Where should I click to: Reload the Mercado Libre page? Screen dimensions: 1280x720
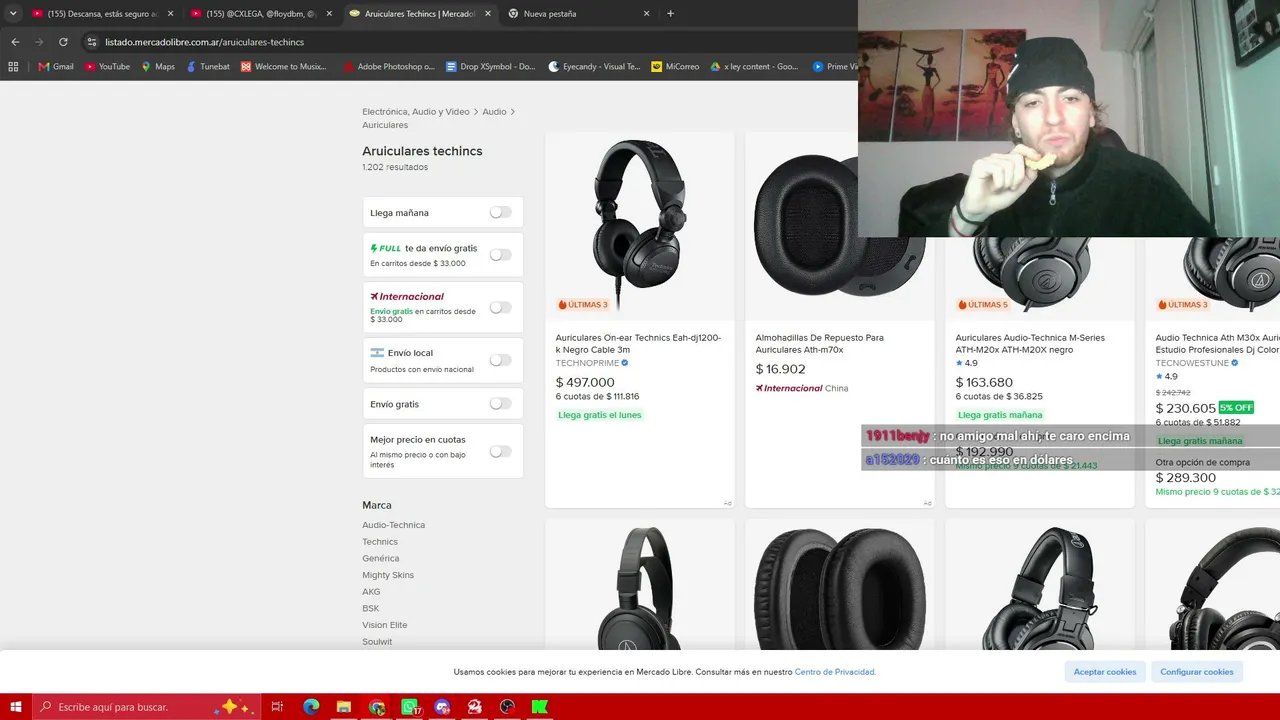tap(63, 42)
